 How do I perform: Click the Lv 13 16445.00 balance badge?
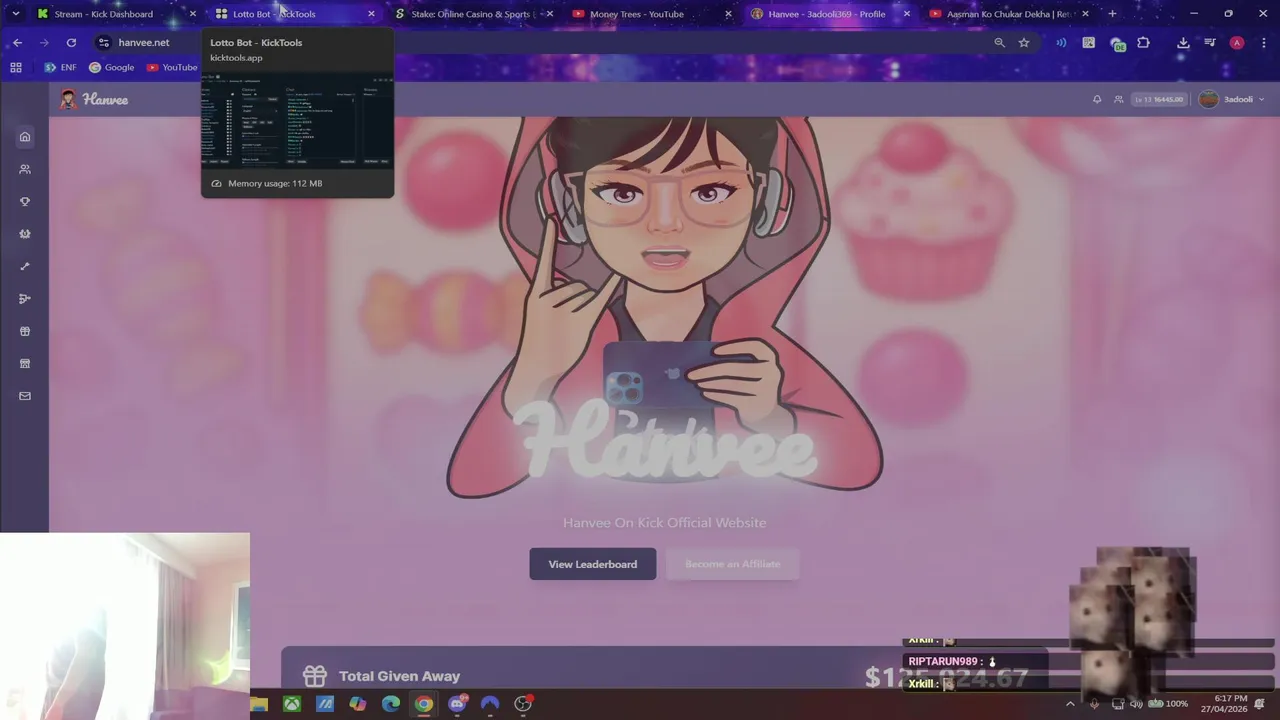tap(1159, 99)
